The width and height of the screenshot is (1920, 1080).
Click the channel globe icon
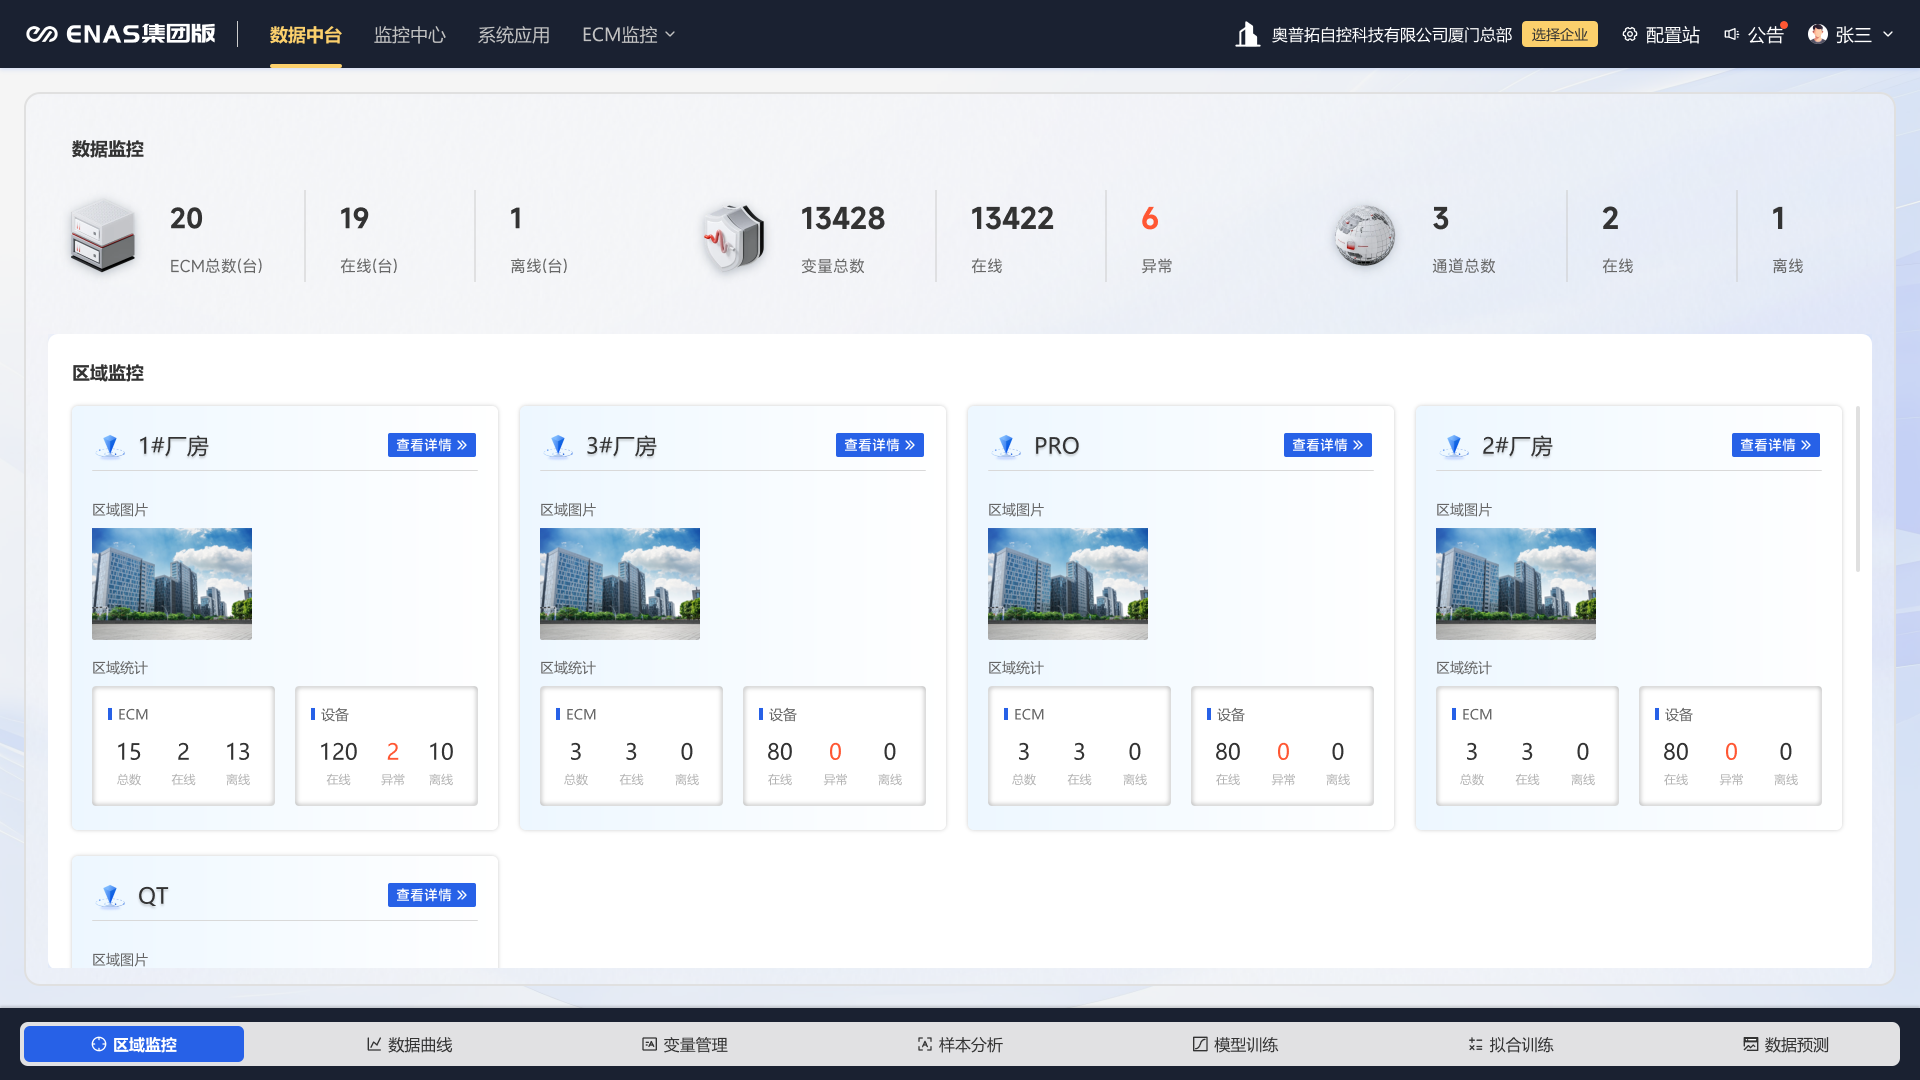1365,236
